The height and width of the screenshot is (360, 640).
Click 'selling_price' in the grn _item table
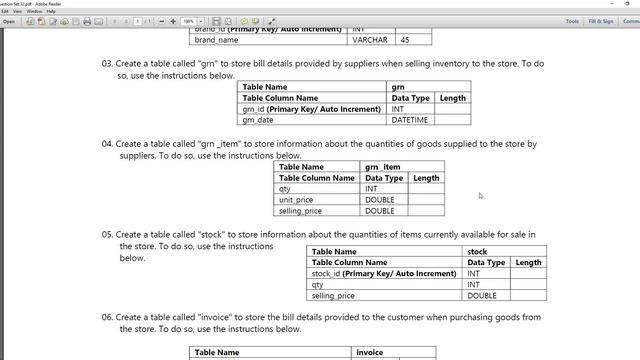[316, 211]
